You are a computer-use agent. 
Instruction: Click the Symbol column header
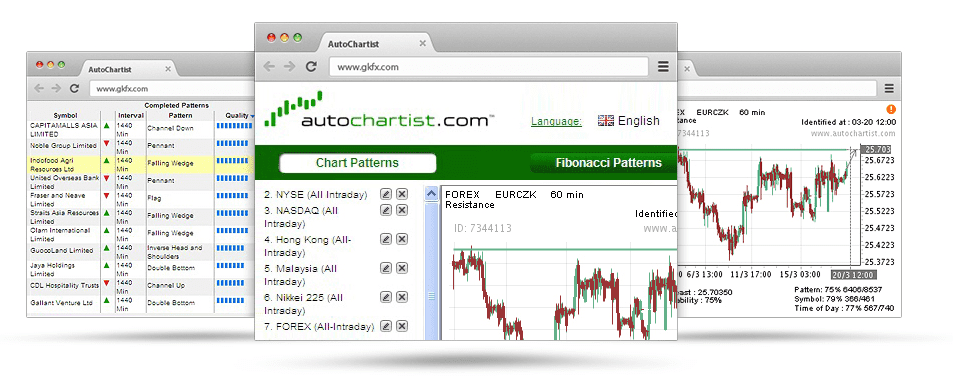[66, 115]
